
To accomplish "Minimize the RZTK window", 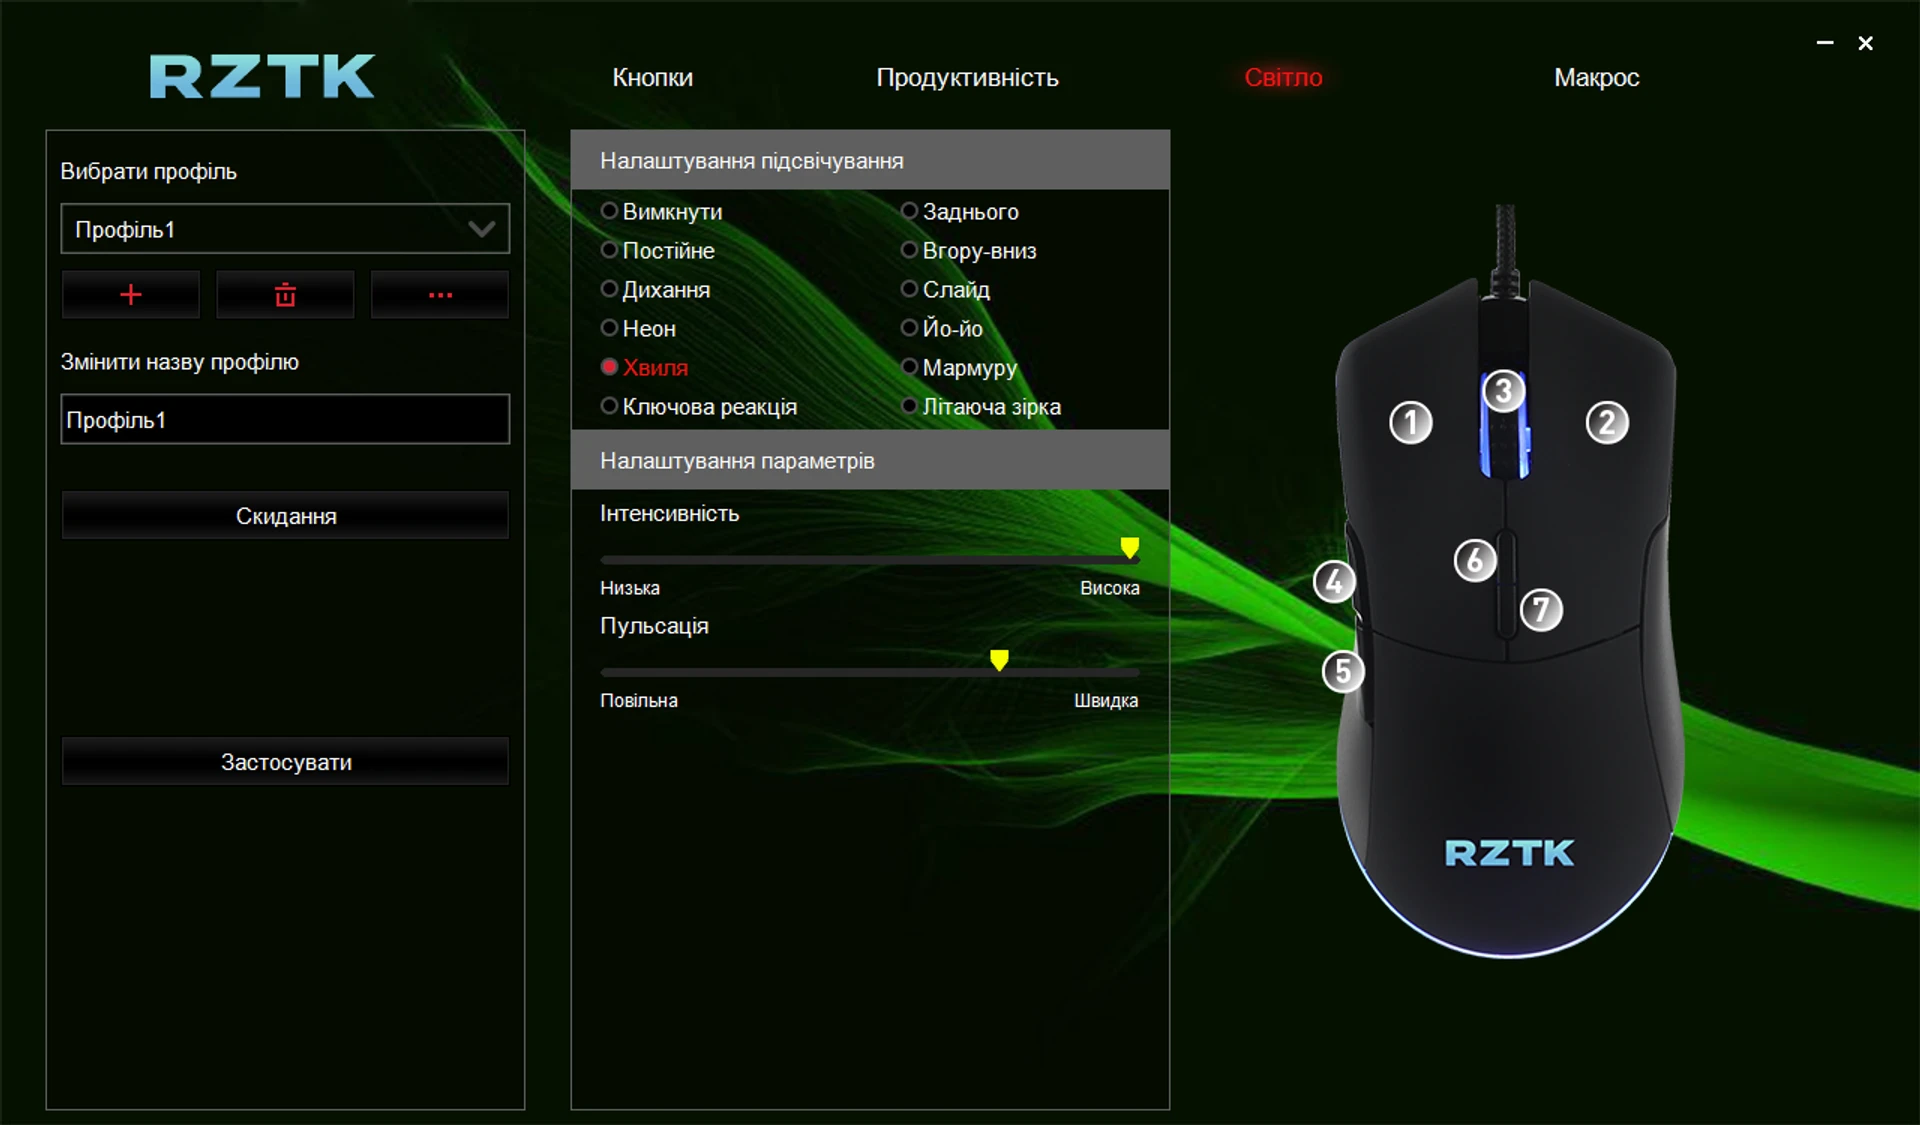I will [1825, 43].
